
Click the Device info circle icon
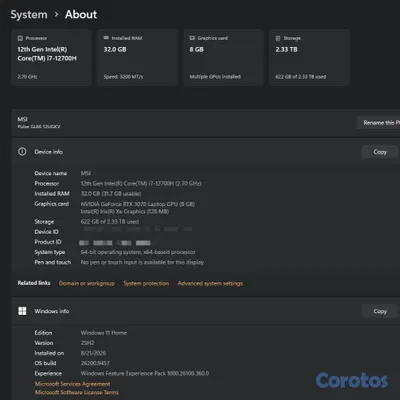click(x=22, y=152)
